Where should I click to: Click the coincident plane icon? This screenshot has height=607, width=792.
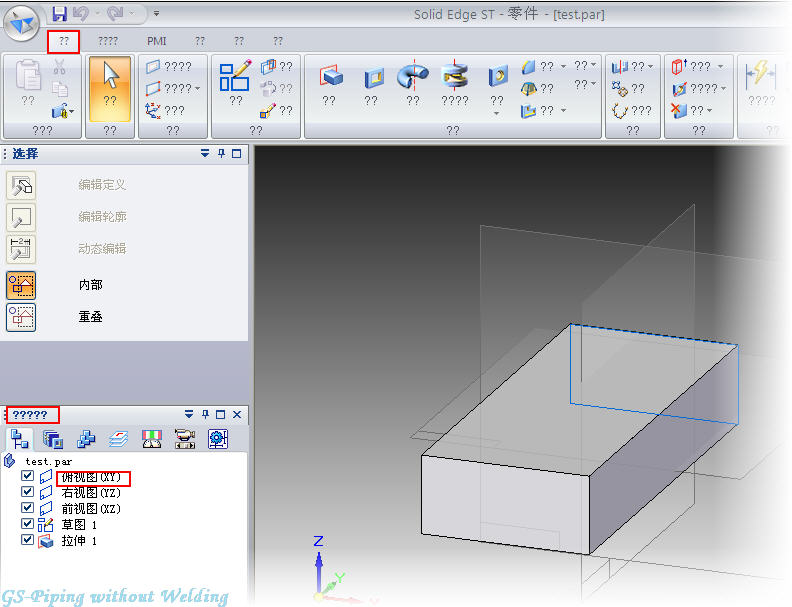[153, 66]
